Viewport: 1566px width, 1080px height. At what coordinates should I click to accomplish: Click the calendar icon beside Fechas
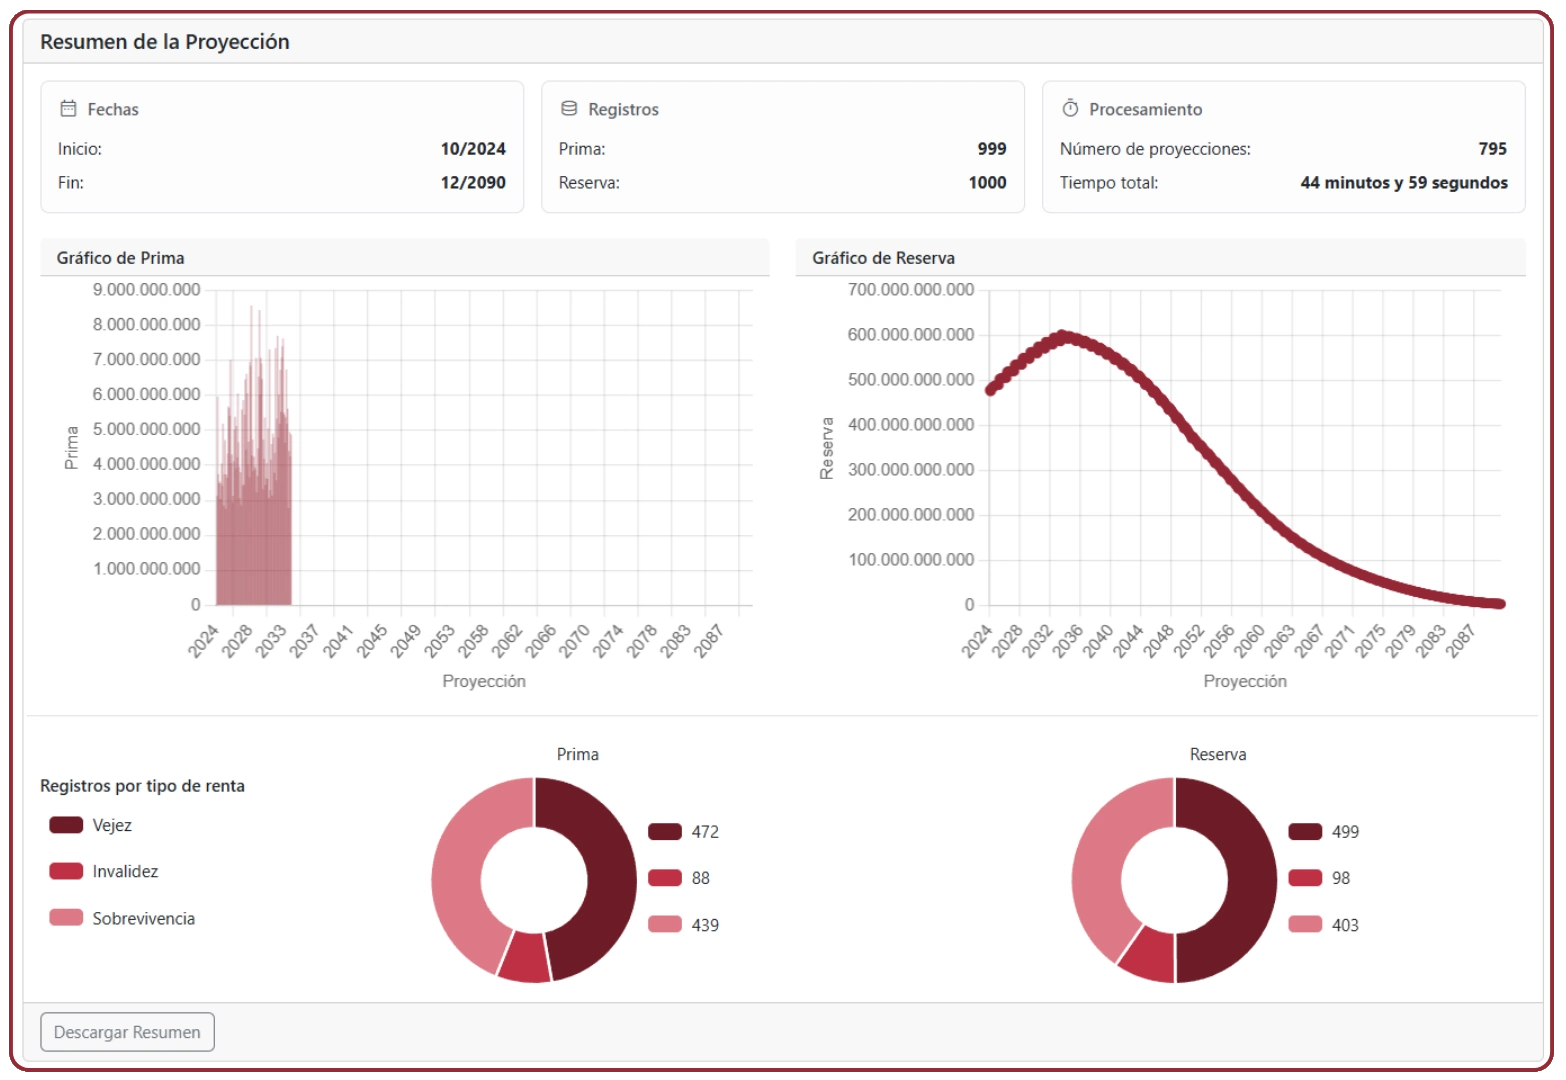68,108
